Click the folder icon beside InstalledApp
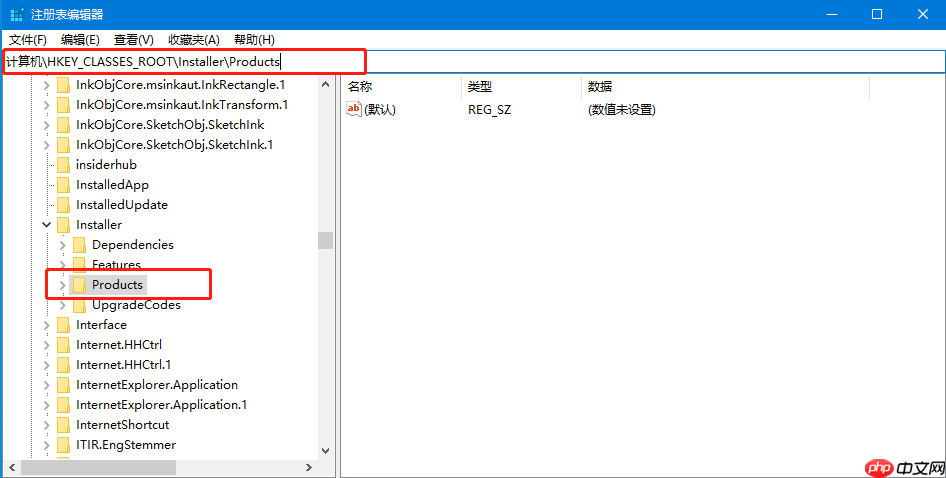 [63, 185]
